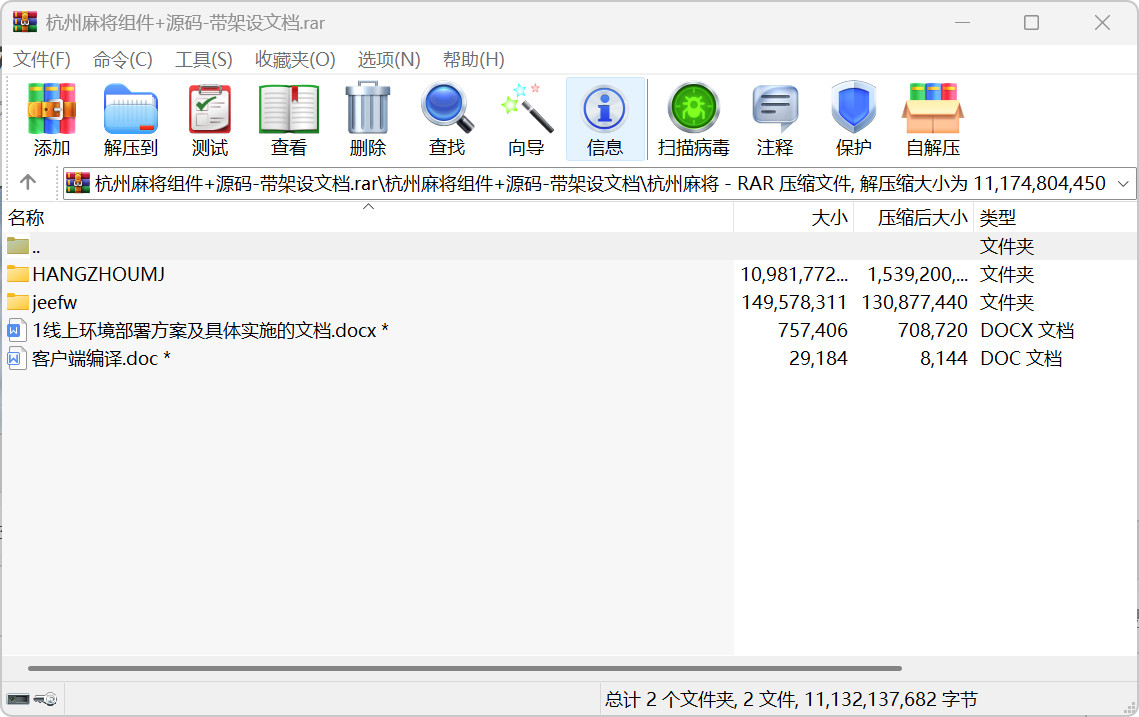Open the 命令(C) menu
The height and width of the screenshot is (717, 1139).
122,60
